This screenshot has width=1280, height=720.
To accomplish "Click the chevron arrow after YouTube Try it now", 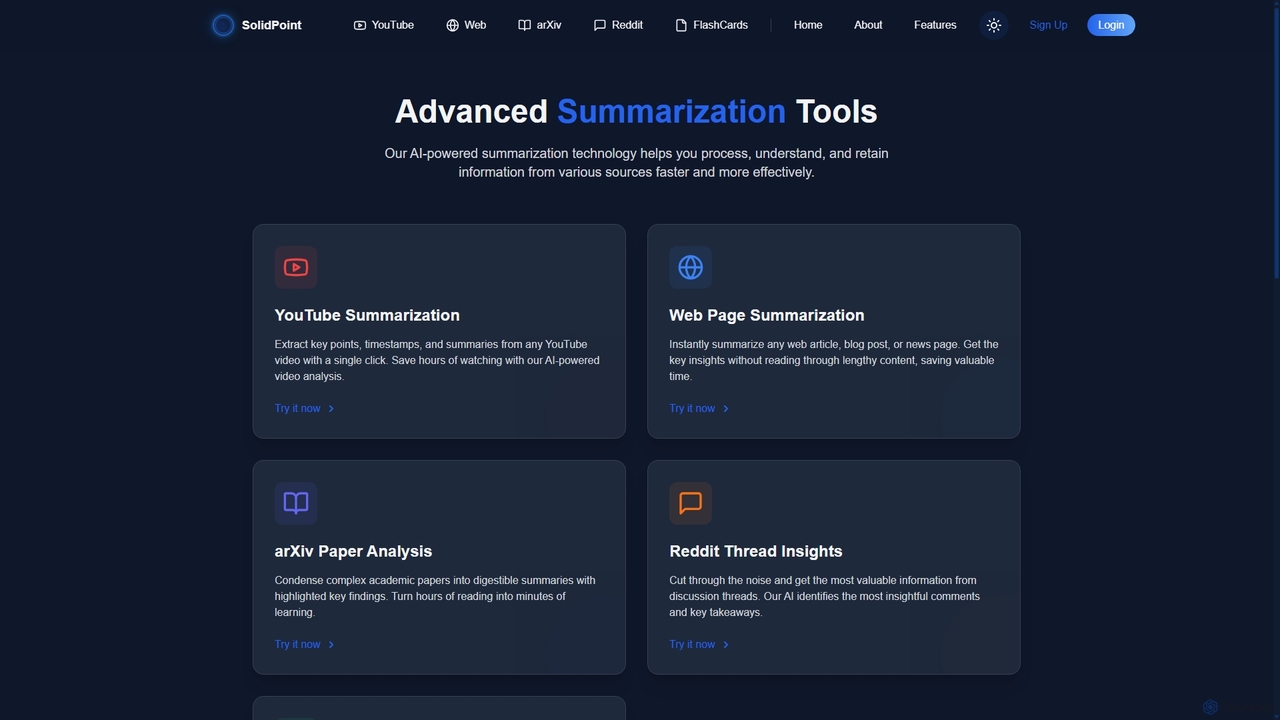I will pyautogui.click(x=331, y=408).
